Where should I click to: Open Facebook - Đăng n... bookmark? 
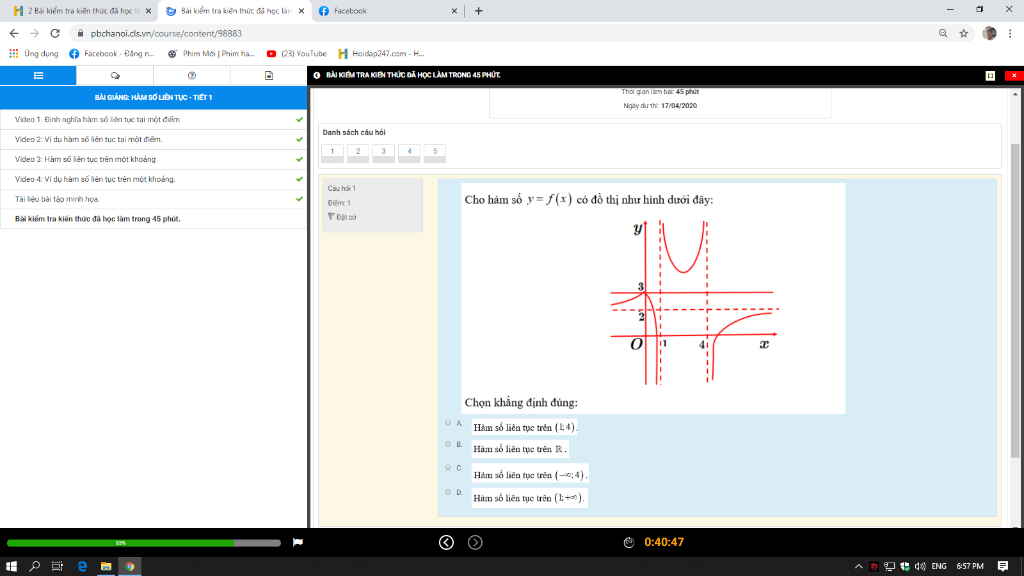[x=112, y=54]
